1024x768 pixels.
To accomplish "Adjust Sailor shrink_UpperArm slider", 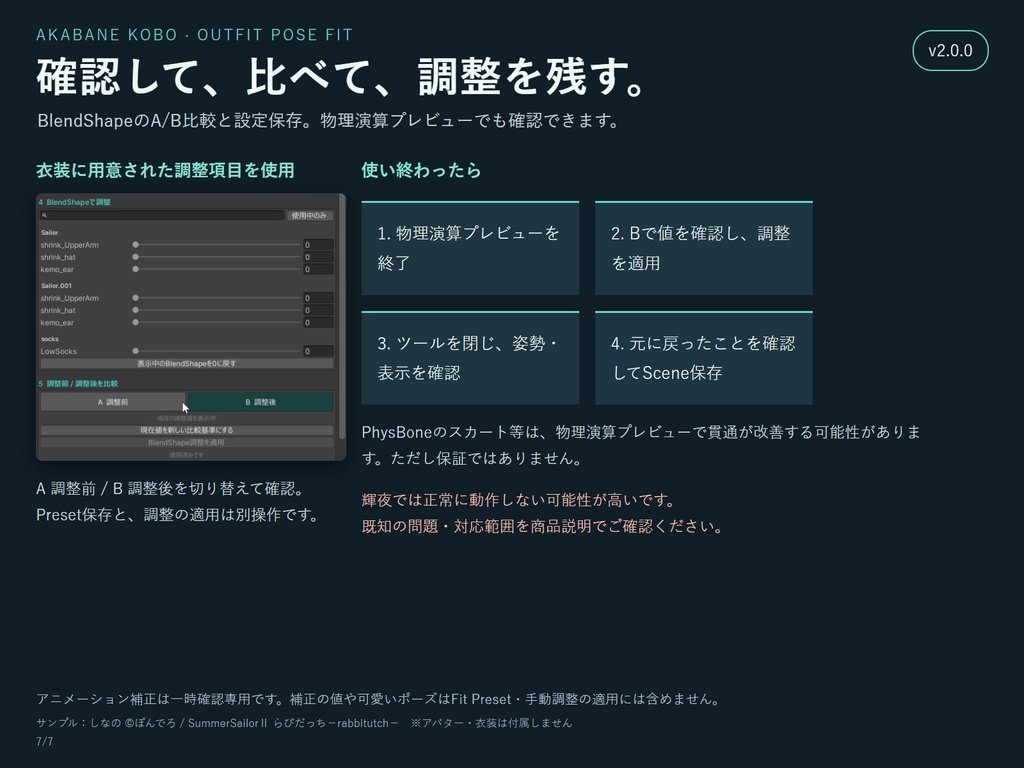I will point(217,245).
